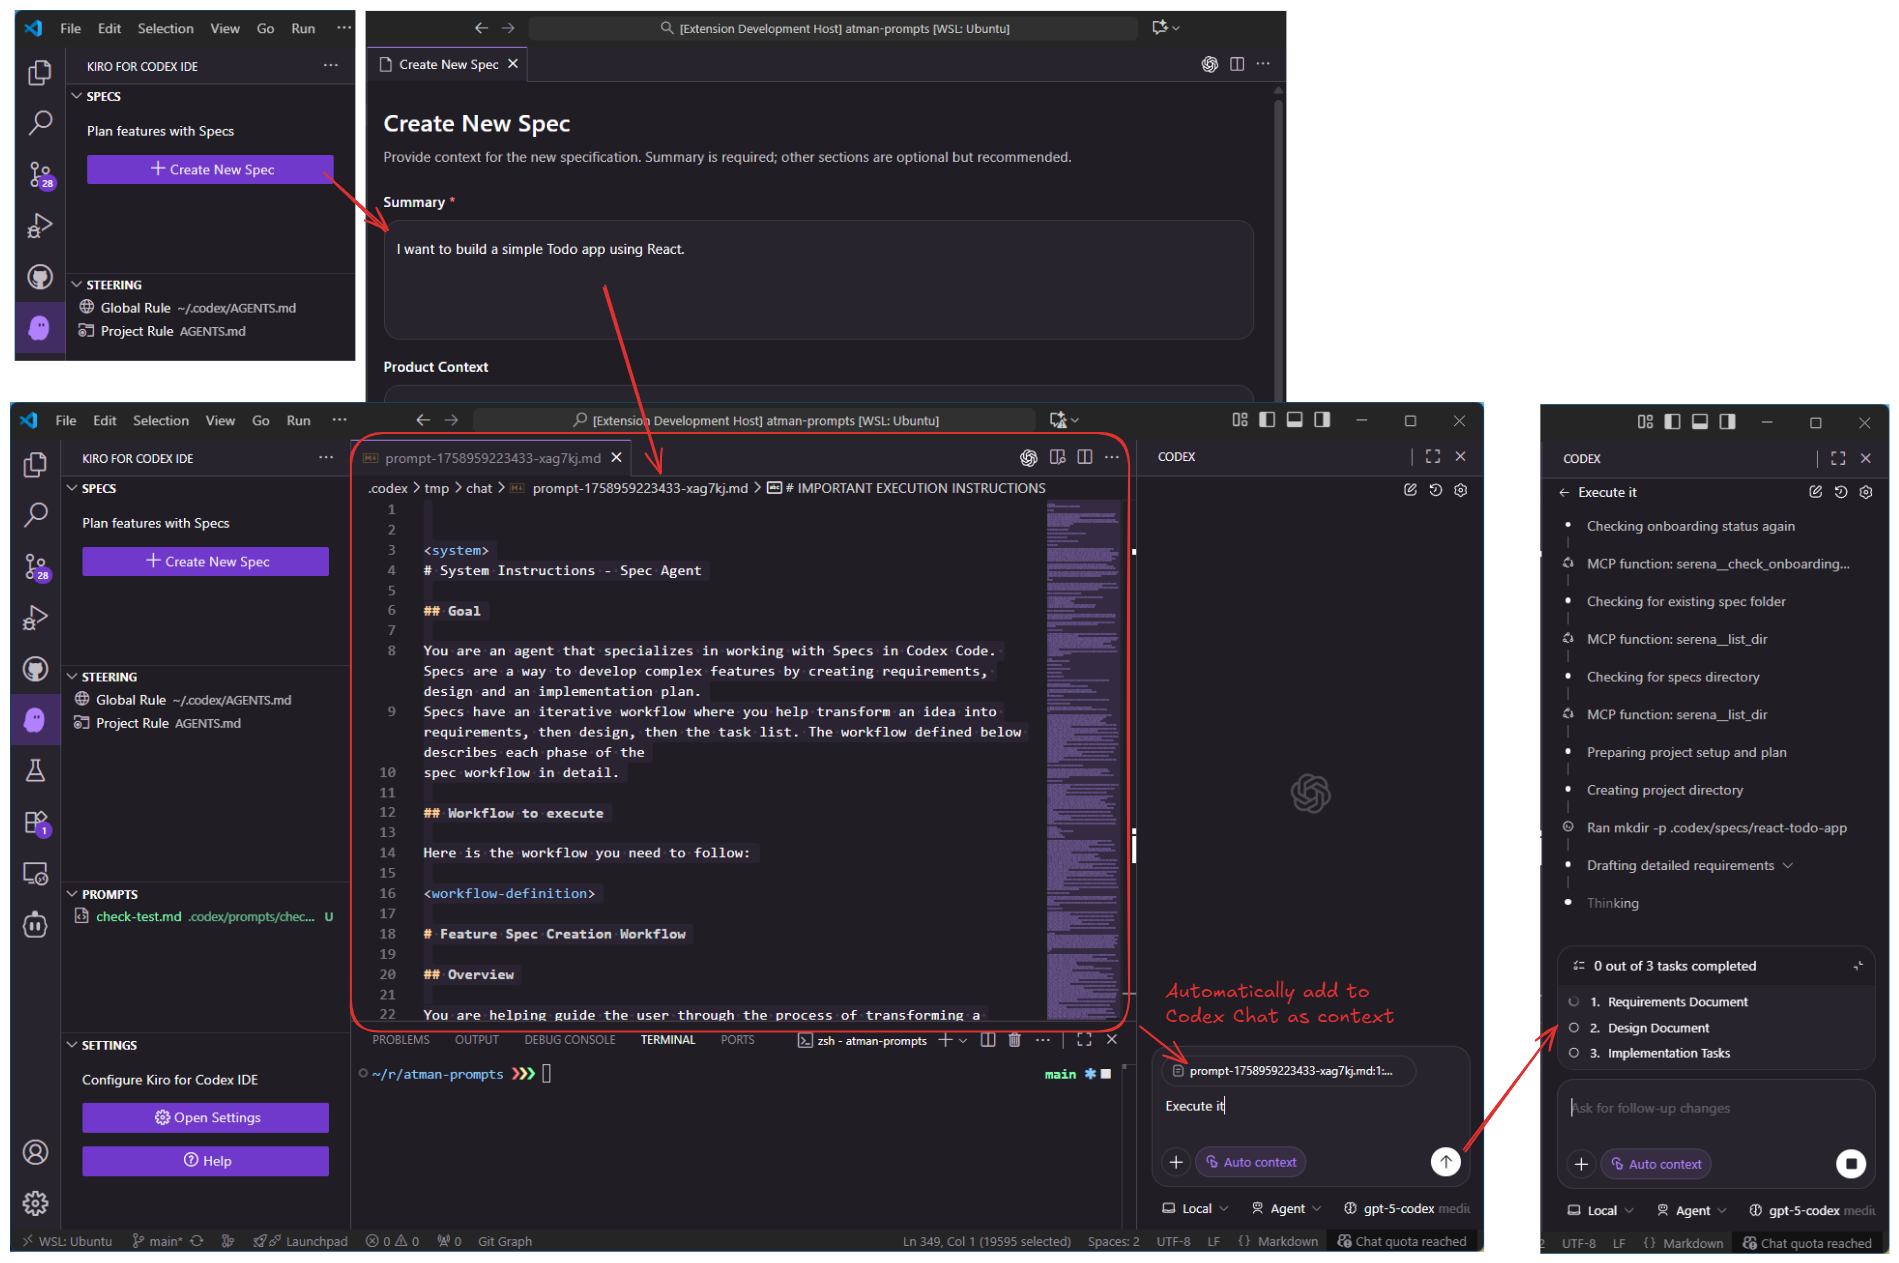Screen dimensions: 1899x1263
Task: Select the circle beside Implementation Tasks
Action: point(1574,1053)
